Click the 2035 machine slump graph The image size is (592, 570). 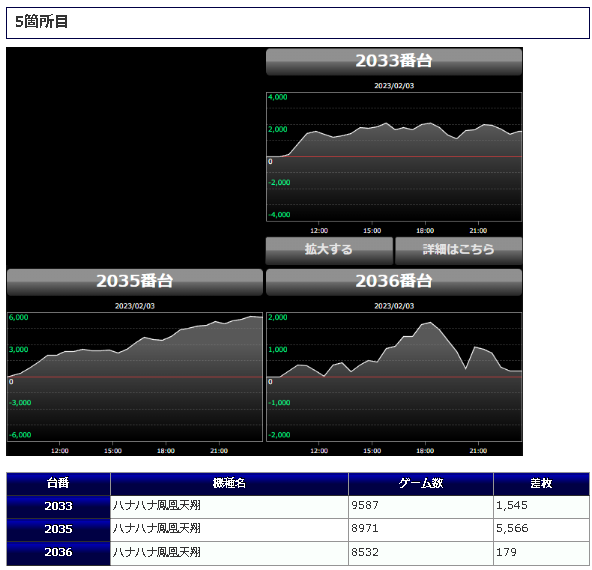[x=135, y=377]
